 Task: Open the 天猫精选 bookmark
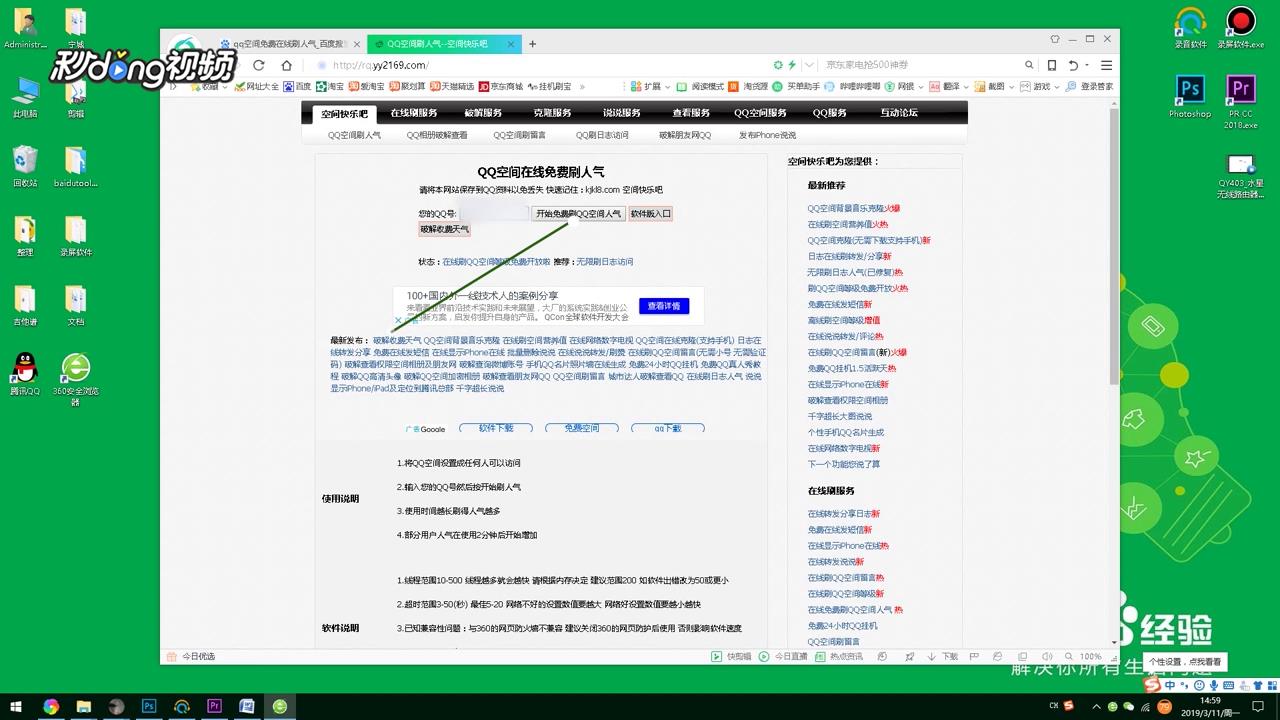point(451,87)
